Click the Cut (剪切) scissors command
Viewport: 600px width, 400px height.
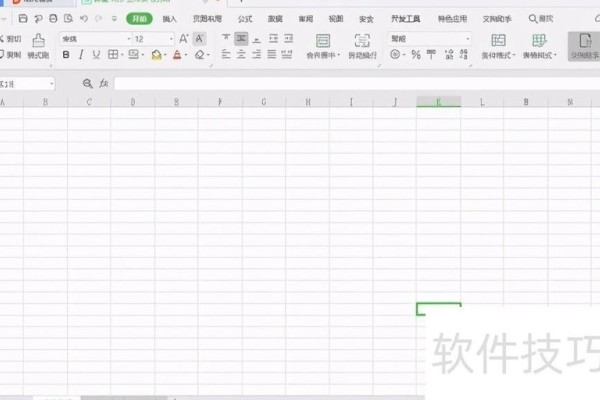pos(10,39)
